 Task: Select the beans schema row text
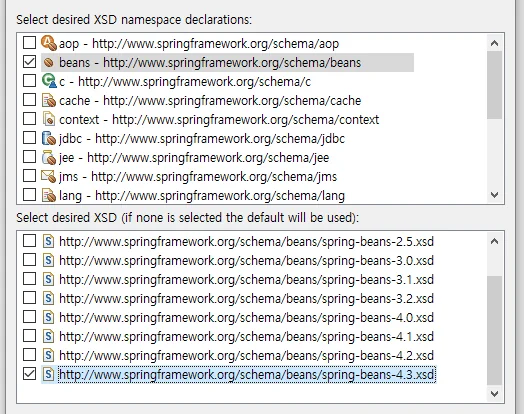[x=210, y=63]
